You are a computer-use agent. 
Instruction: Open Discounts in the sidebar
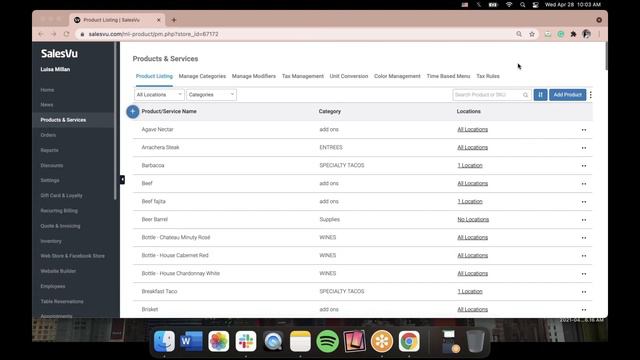pos(52,165)
